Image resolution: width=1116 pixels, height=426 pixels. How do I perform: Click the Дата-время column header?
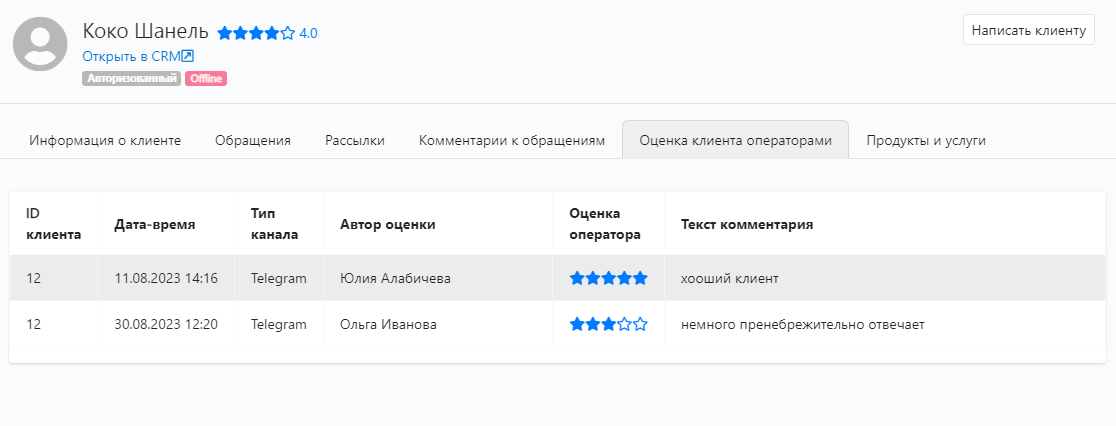click(154, 224)
